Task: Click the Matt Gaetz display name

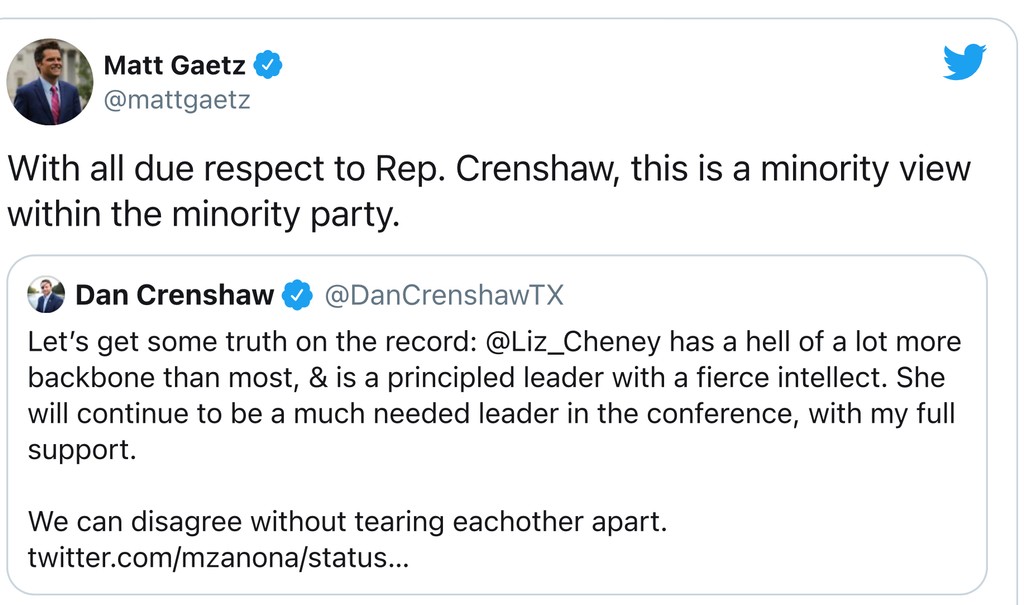Action: click(176, 66)
